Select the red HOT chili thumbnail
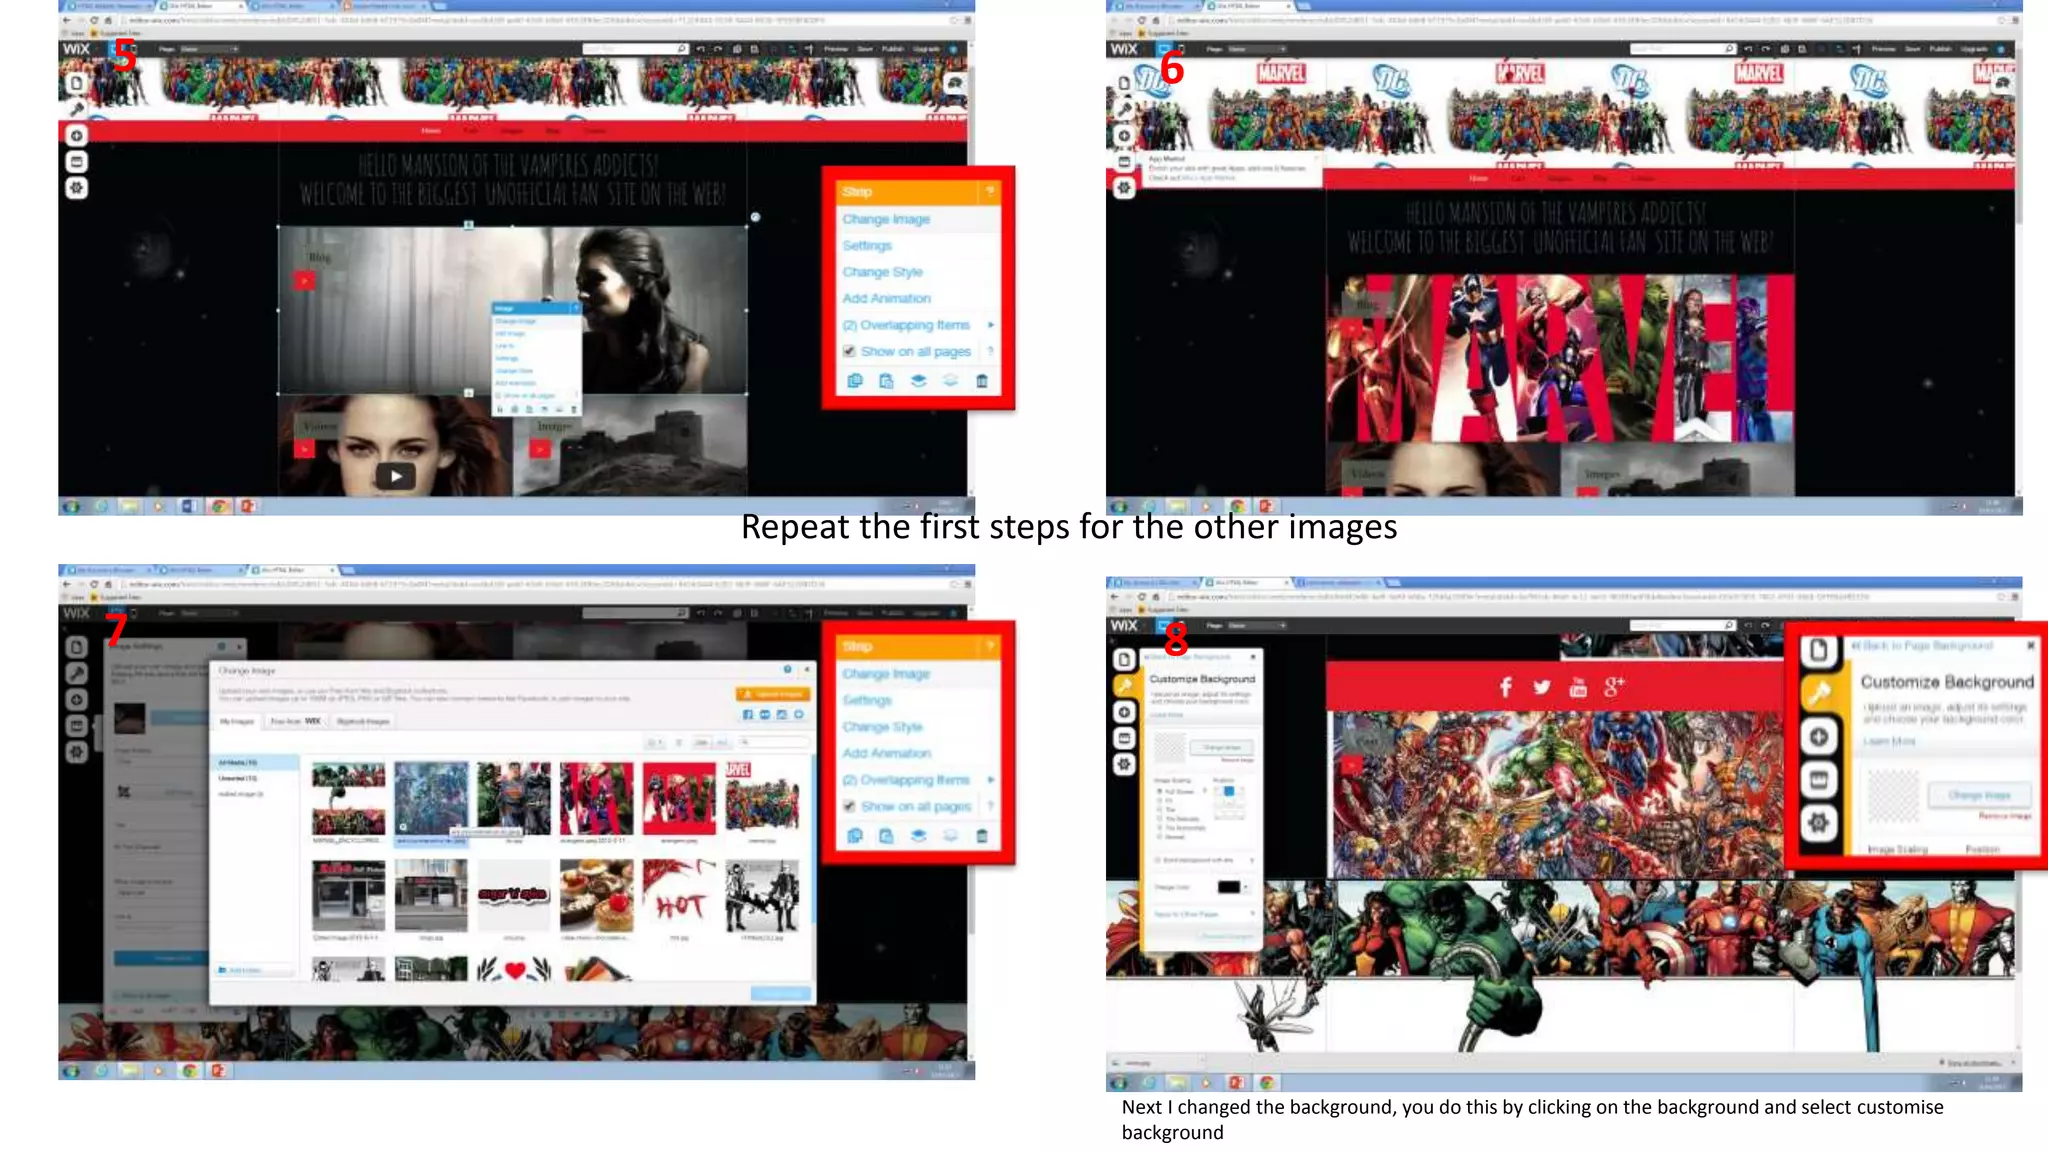 (x=679, y=897)
